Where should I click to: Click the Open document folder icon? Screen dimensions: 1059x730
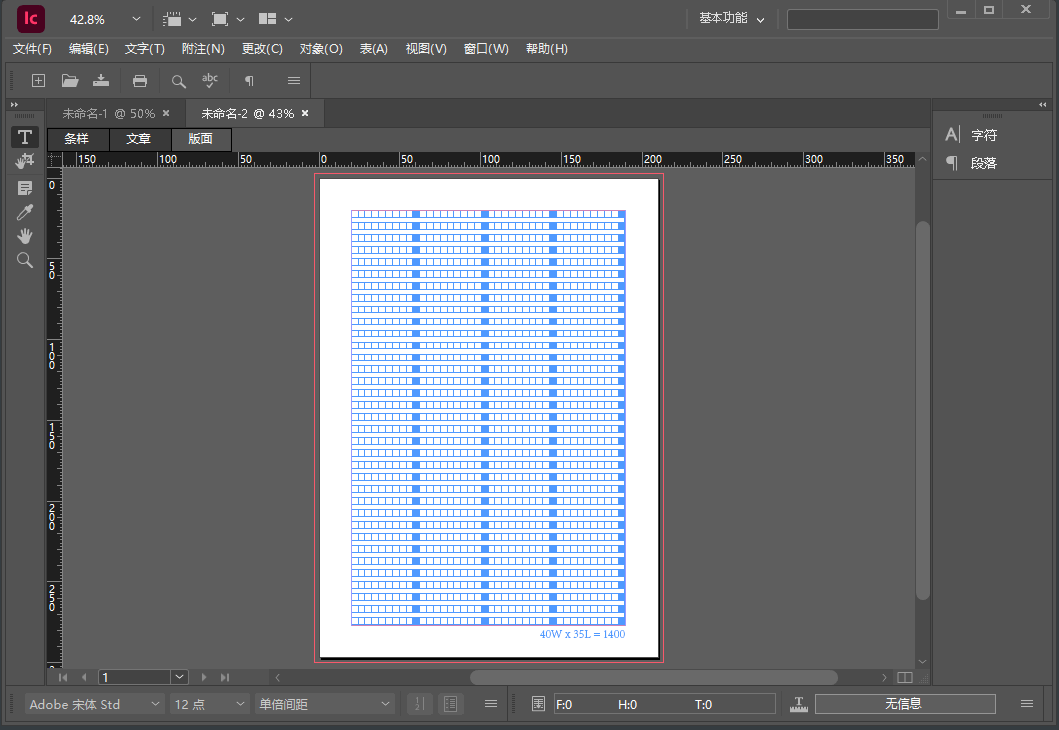[69, 81]
